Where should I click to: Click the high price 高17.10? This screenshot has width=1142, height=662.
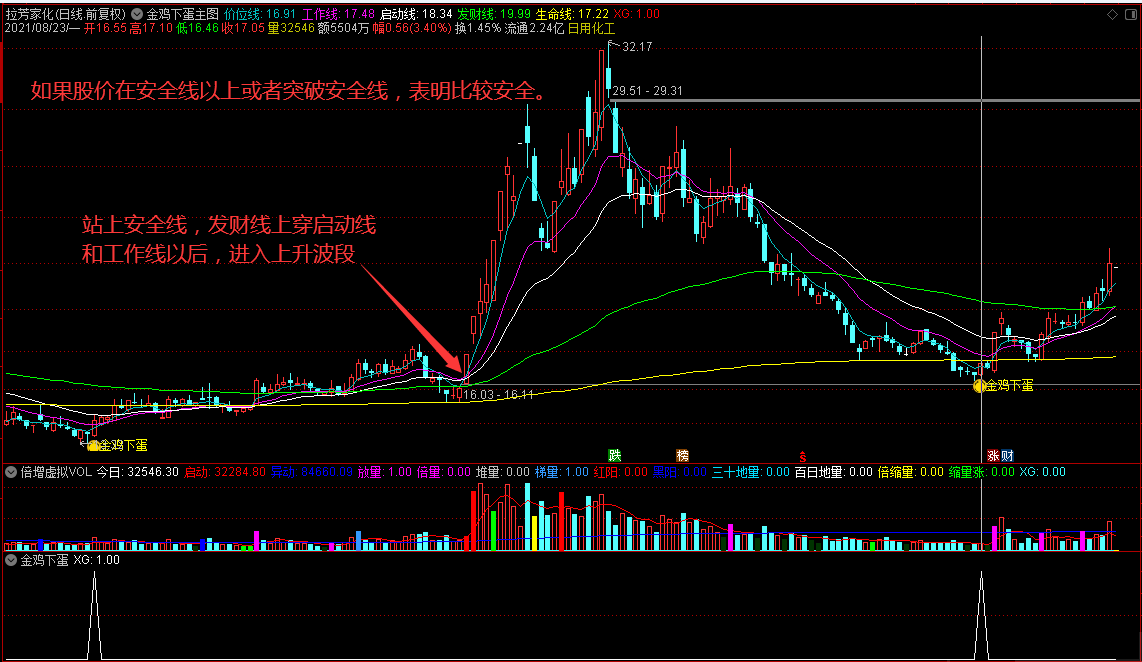click(151, 28)
